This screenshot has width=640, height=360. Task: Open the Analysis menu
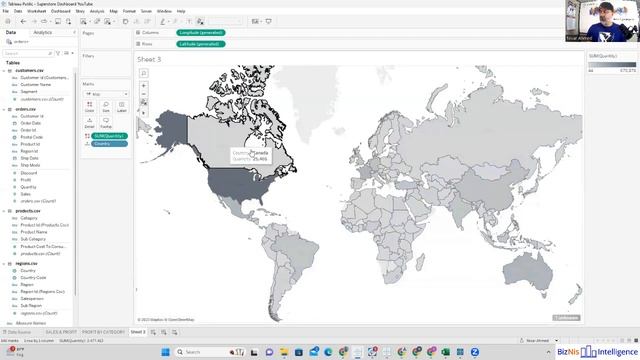[97, 11]
